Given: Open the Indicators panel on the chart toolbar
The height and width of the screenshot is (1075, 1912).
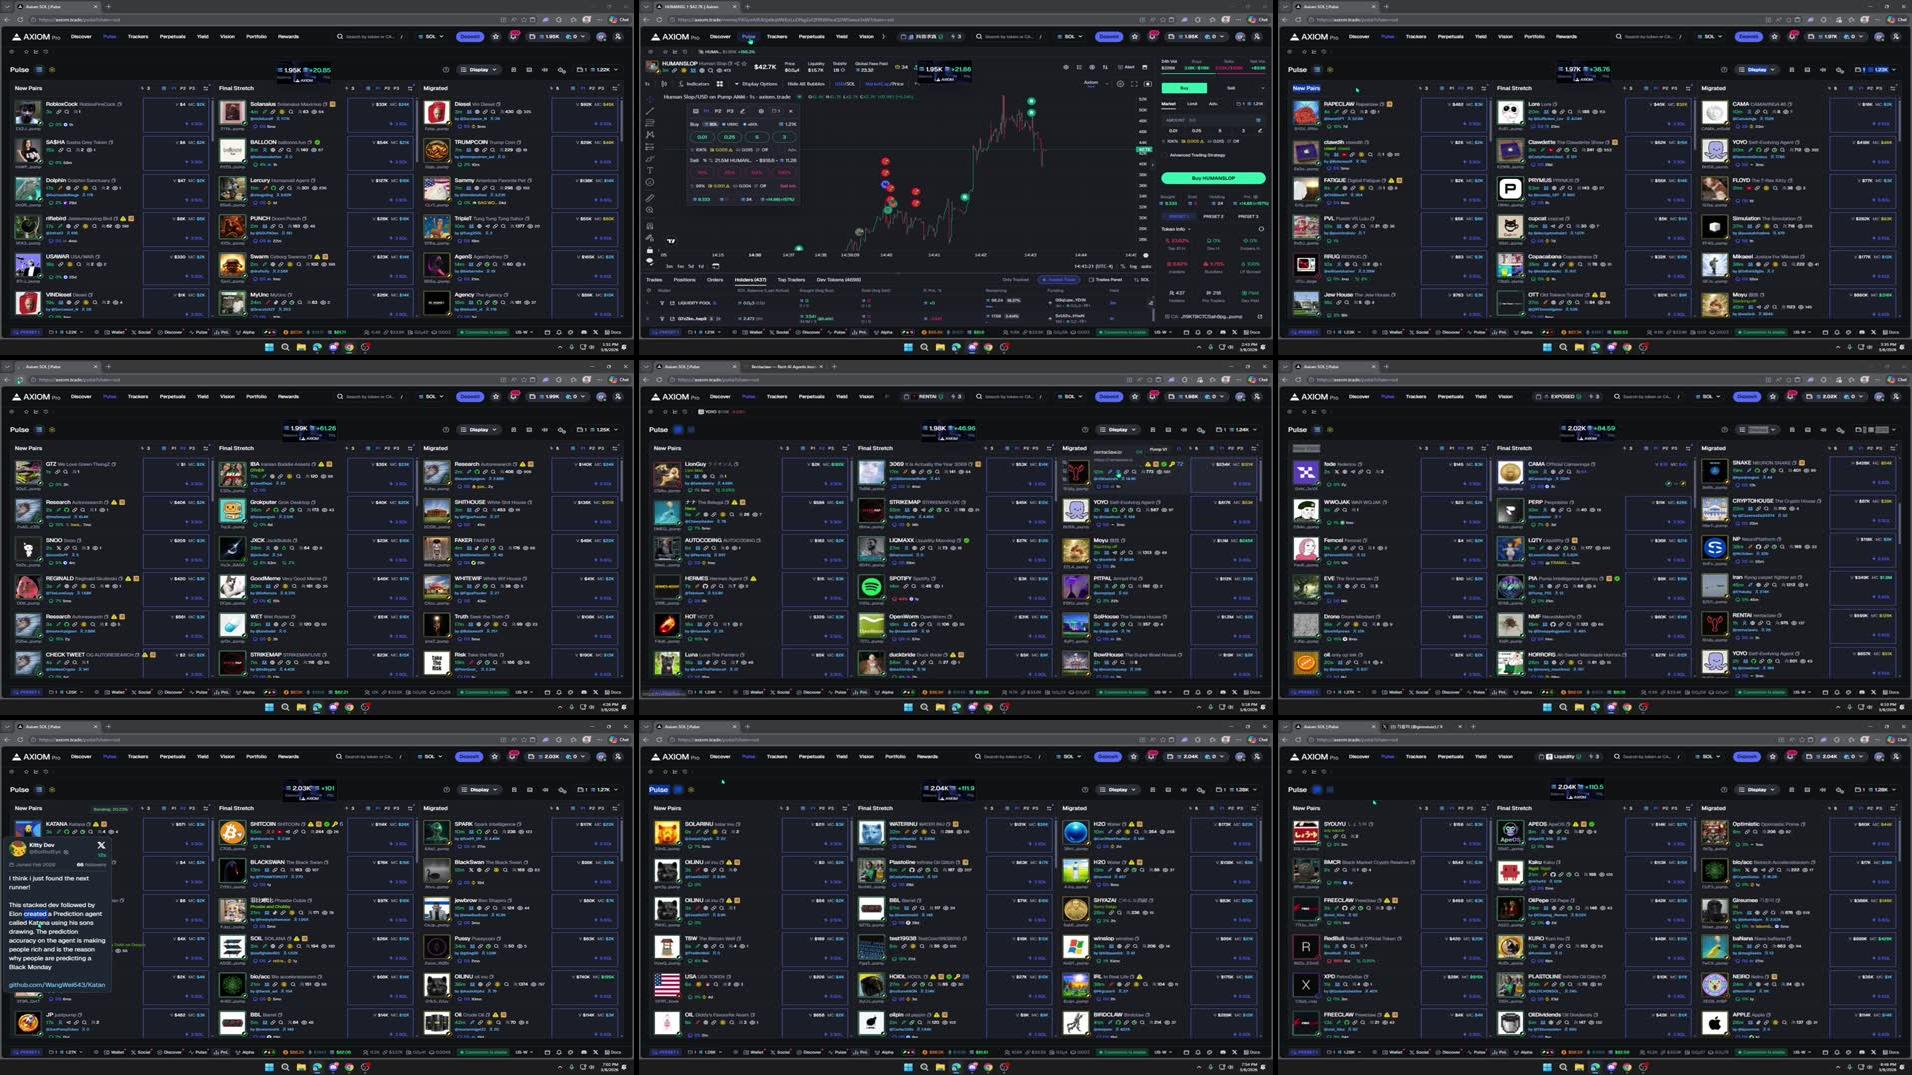Looking at the screenshot, I should (695, 84).
